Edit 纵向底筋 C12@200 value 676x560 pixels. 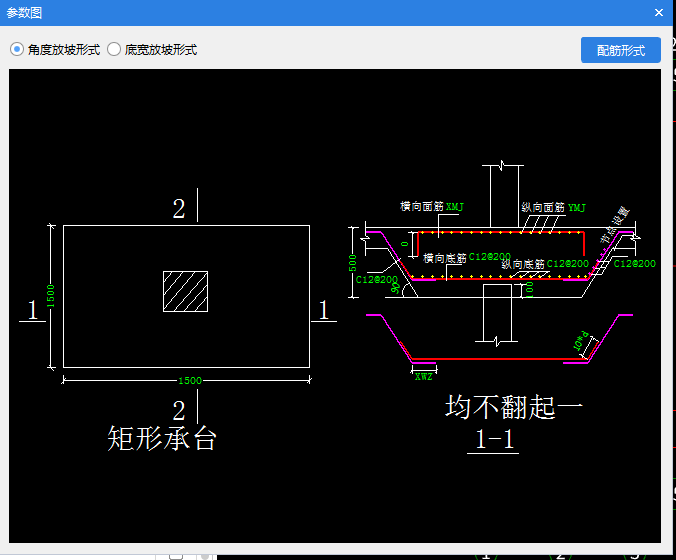(567, 263)
